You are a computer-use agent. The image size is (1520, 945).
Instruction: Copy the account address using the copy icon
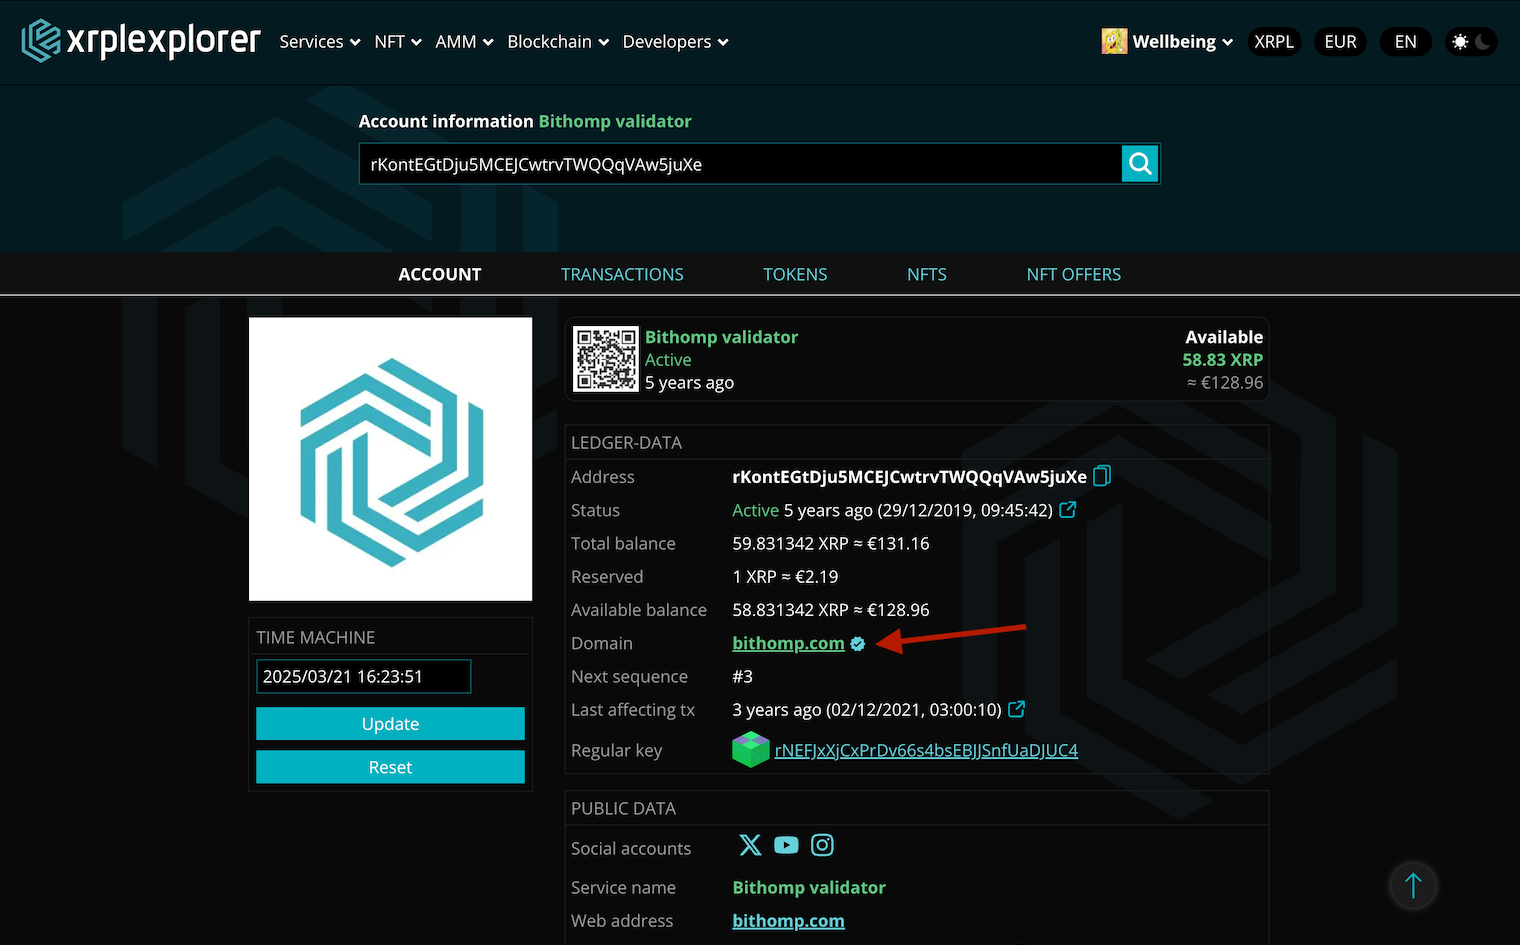tap(1101, 476)
